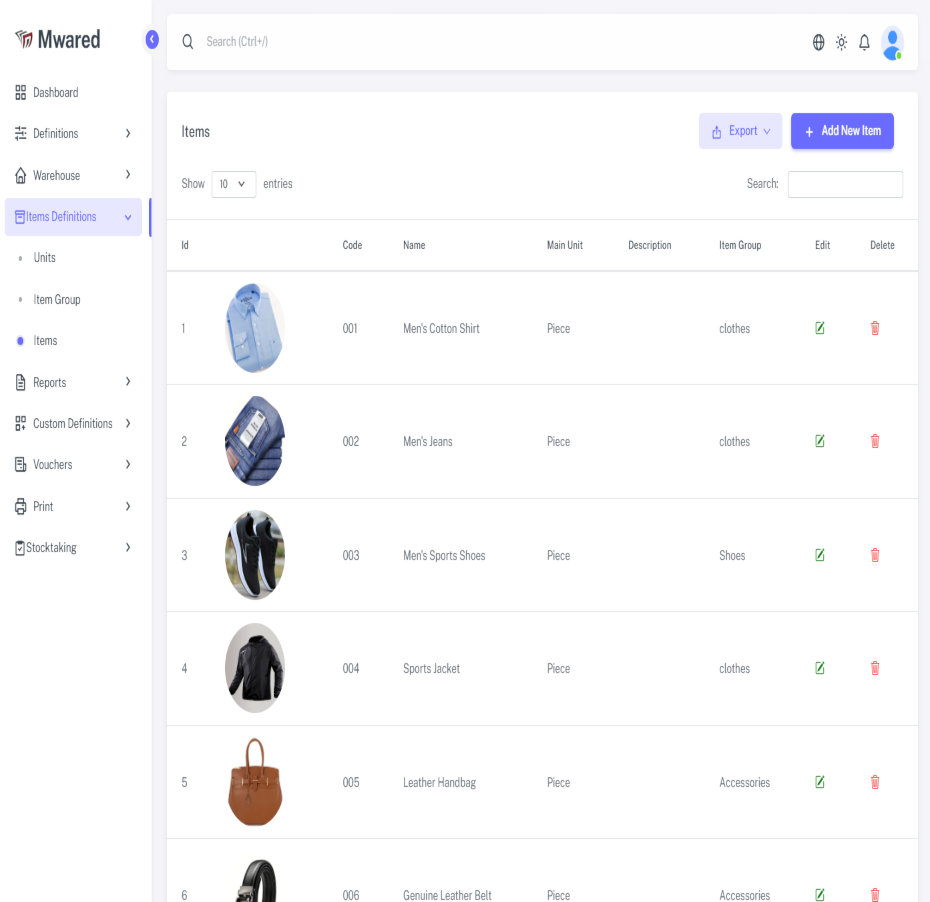Click the Genuine Leather Belt name

click(447, 895)
